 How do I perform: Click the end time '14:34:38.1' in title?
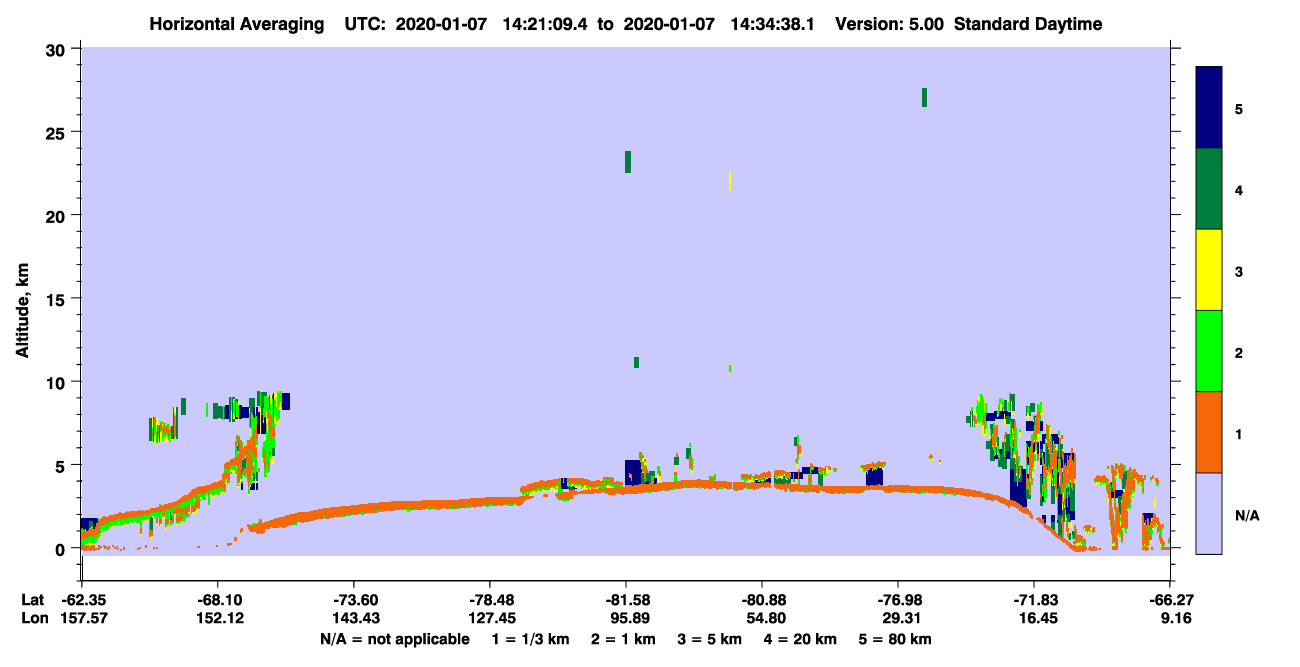774,24
